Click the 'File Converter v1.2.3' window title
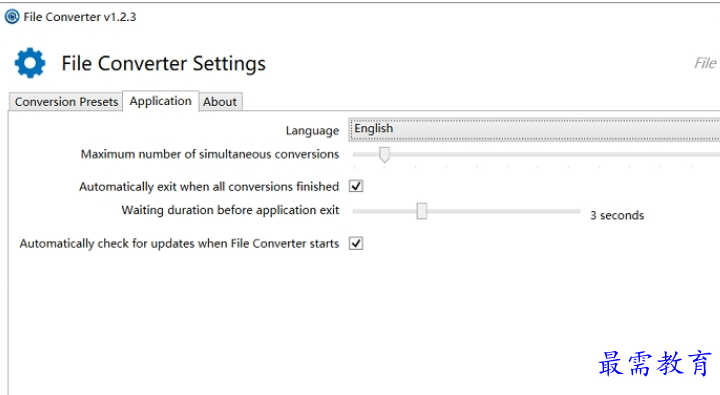 [x=80, y=17]
